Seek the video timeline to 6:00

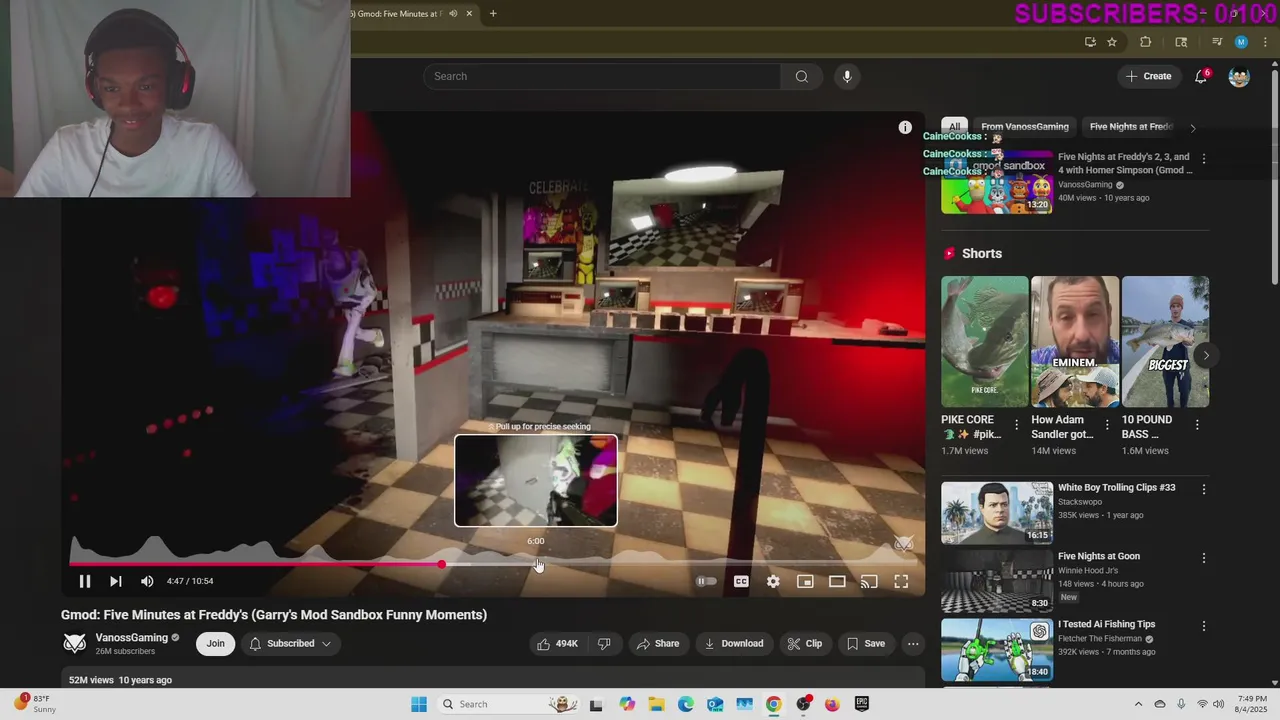(x=537, y=565)
